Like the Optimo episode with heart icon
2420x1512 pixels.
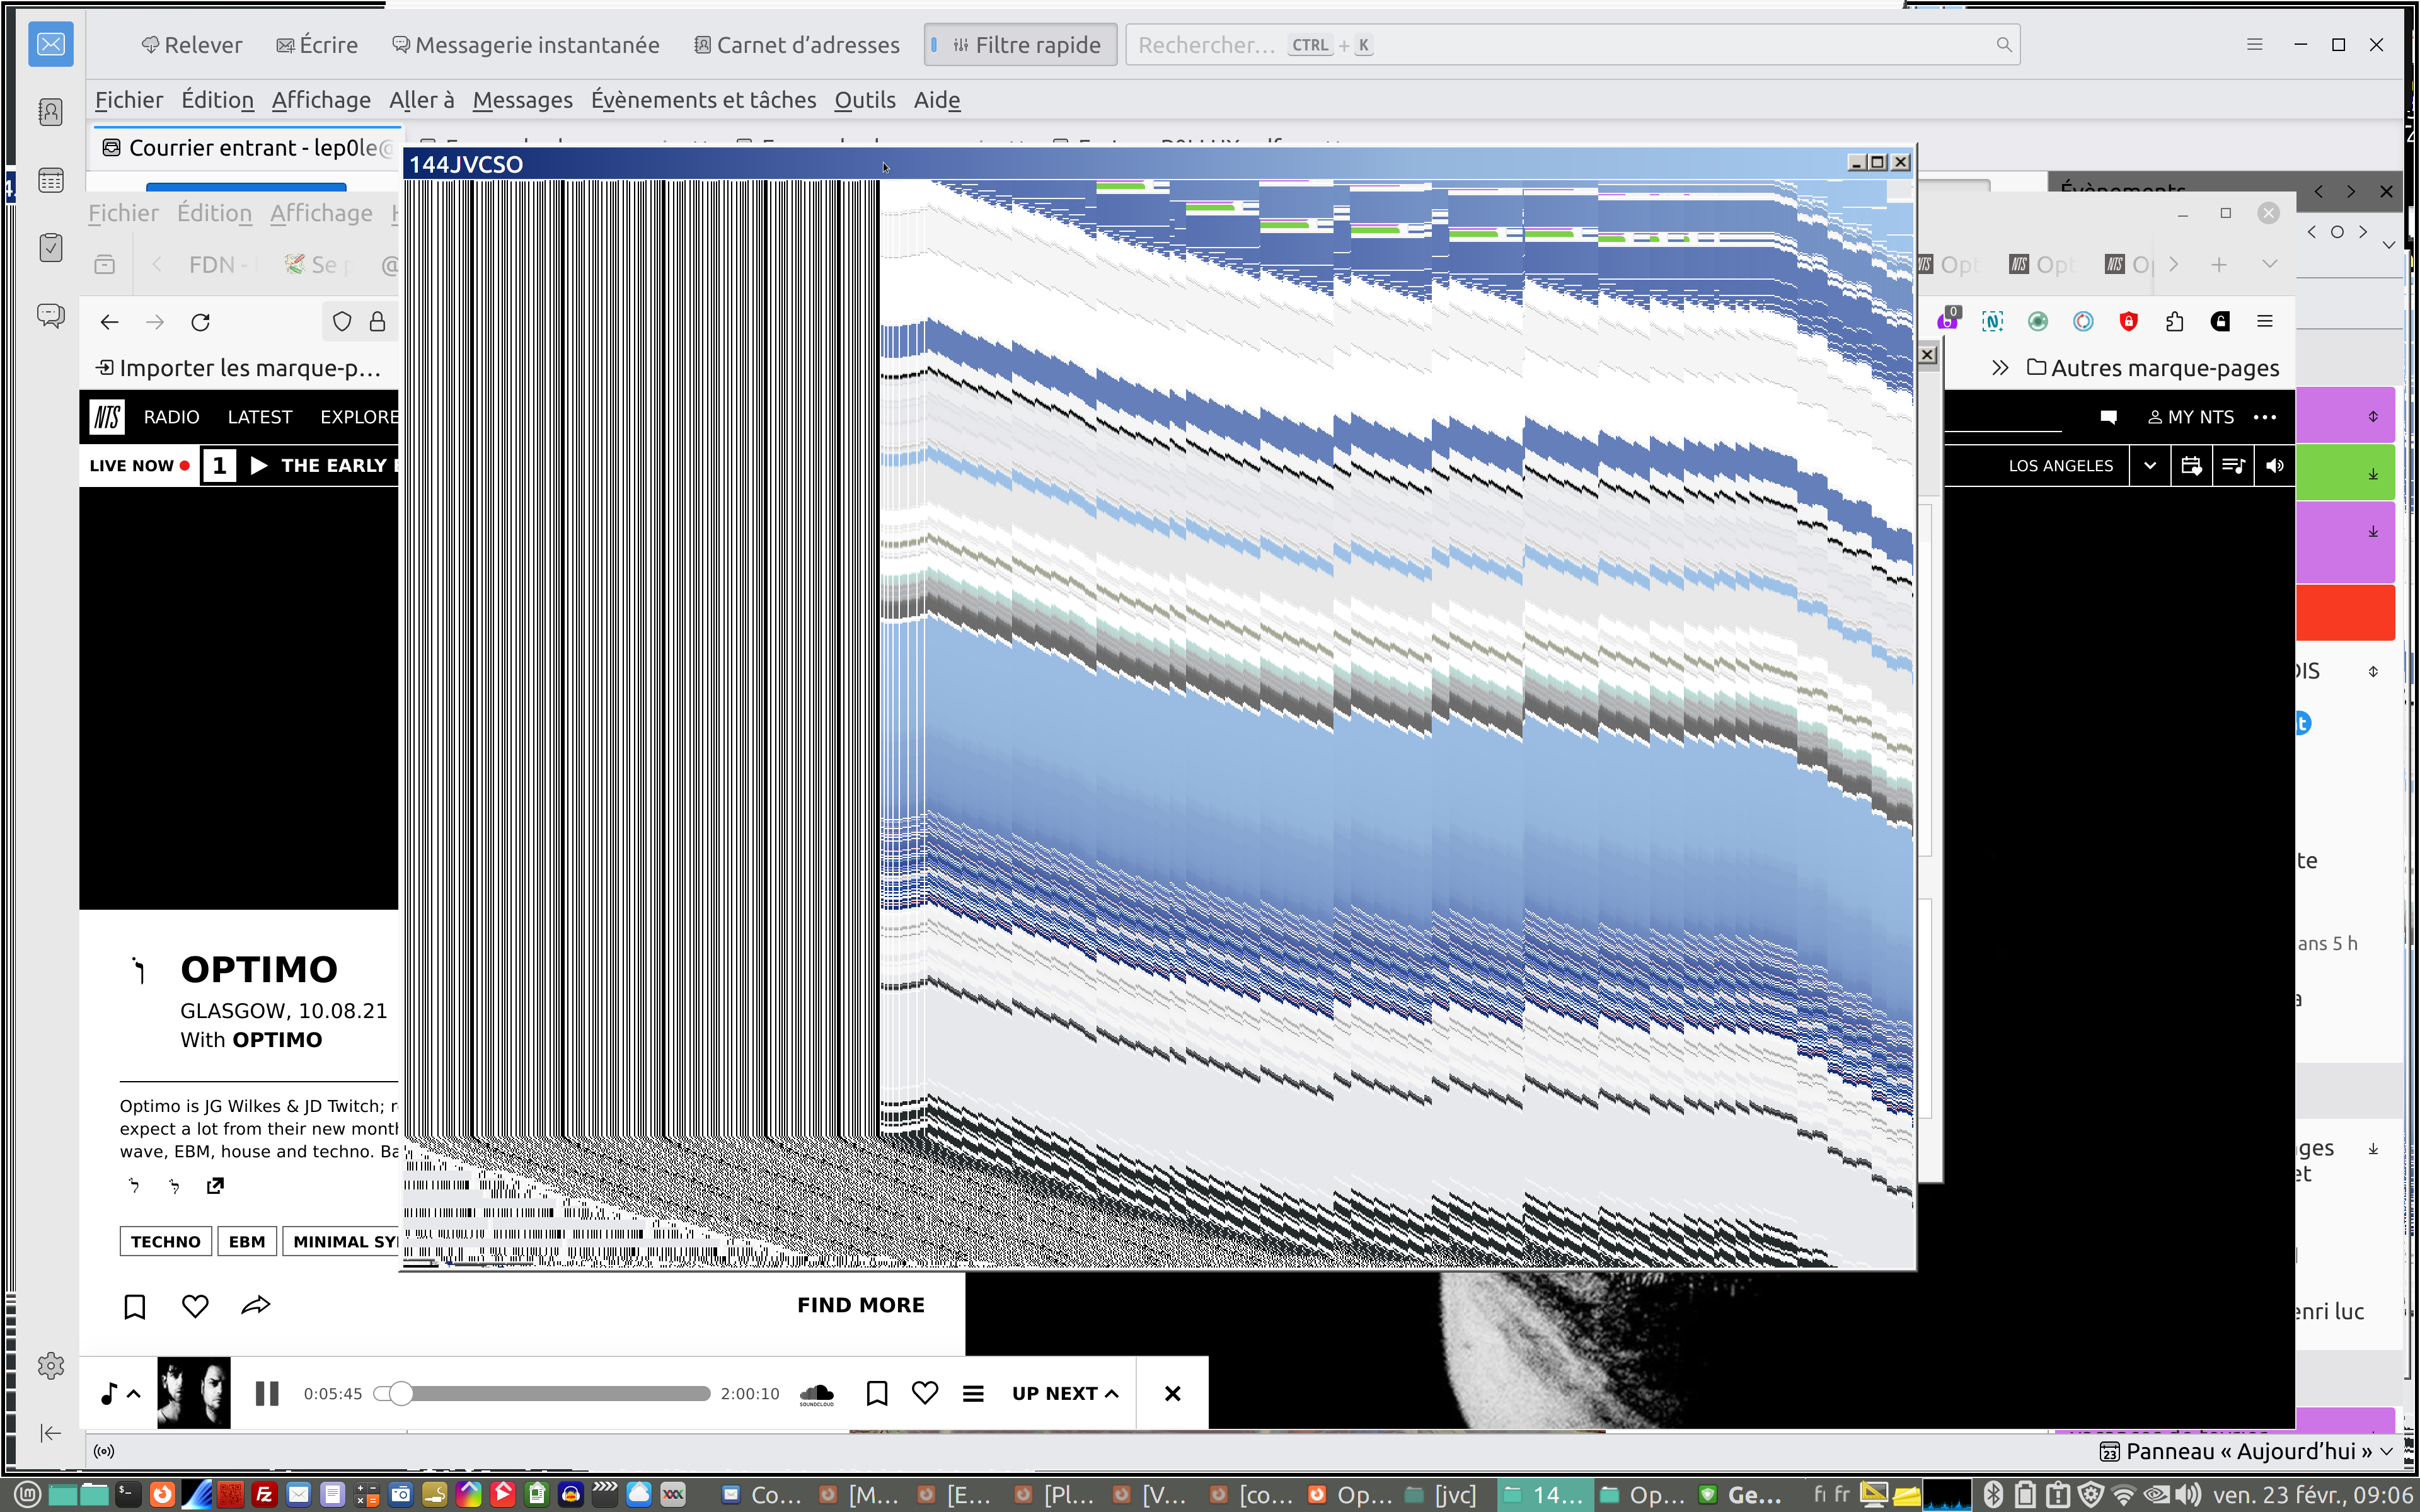[195, 1306]
